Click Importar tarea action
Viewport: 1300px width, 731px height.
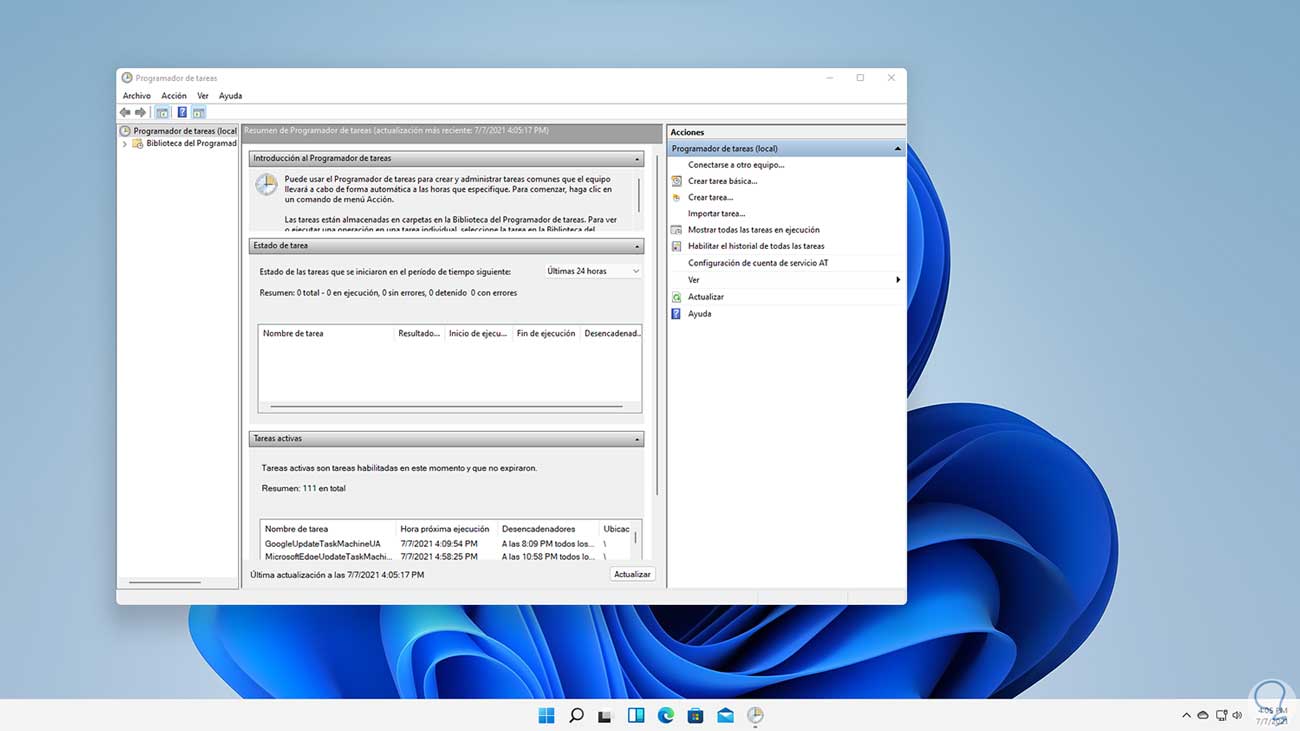[x=716, y=213]
